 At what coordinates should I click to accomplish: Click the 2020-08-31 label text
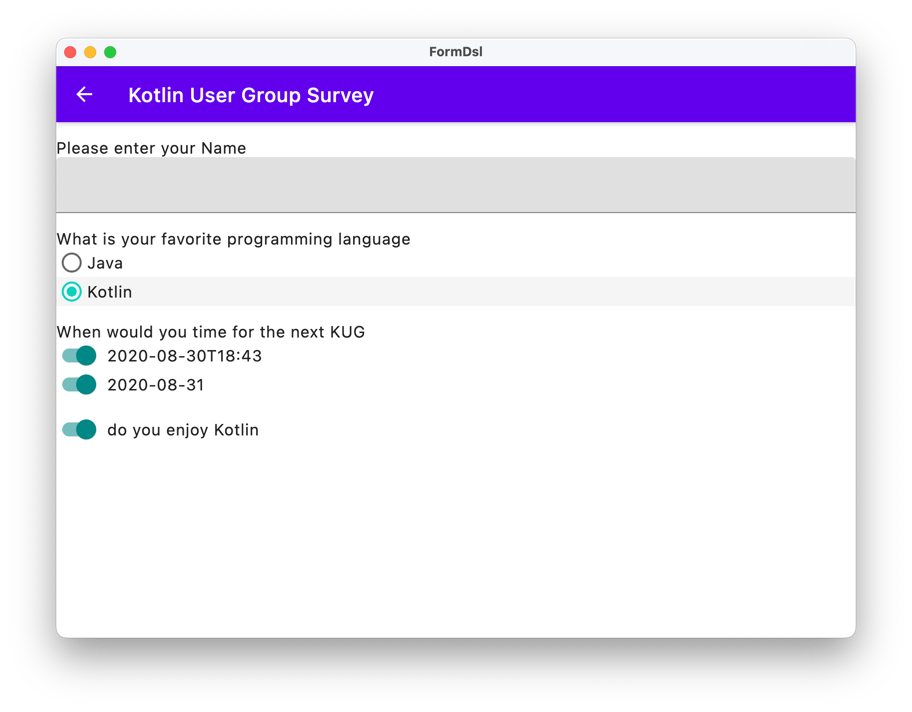[155, 385]
